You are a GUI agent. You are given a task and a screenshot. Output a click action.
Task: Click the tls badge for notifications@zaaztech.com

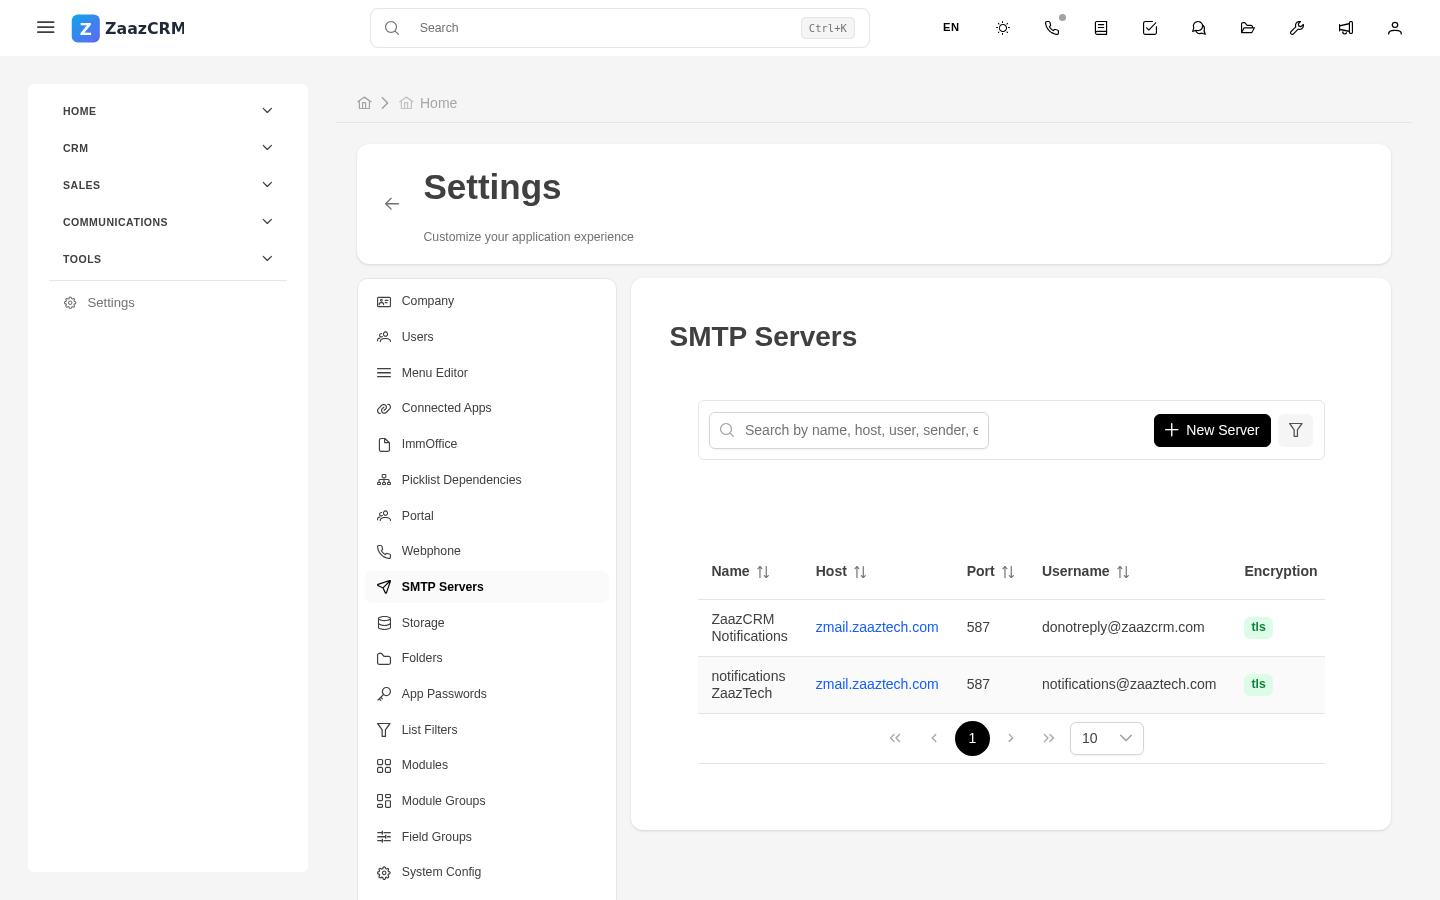click(1258, 684)
